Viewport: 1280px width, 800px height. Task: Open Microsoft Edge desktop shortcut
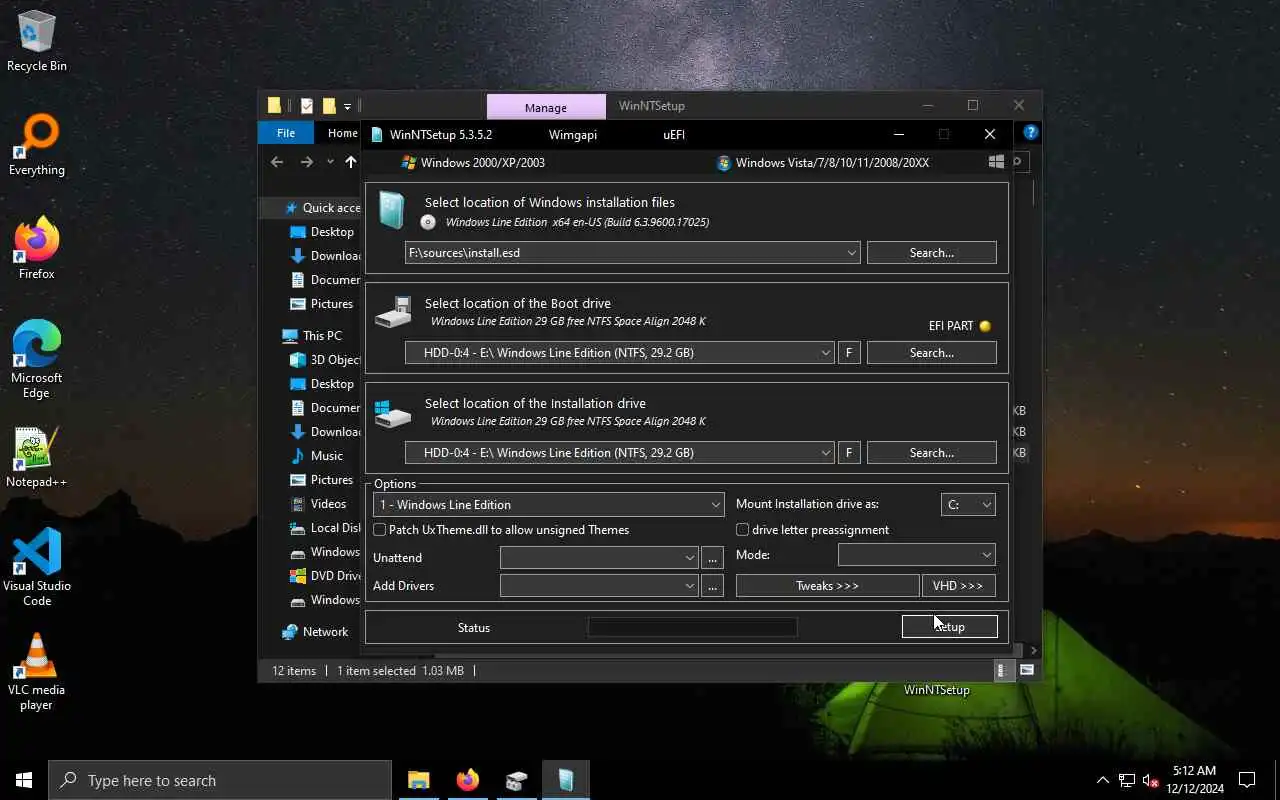pos(37,360)
